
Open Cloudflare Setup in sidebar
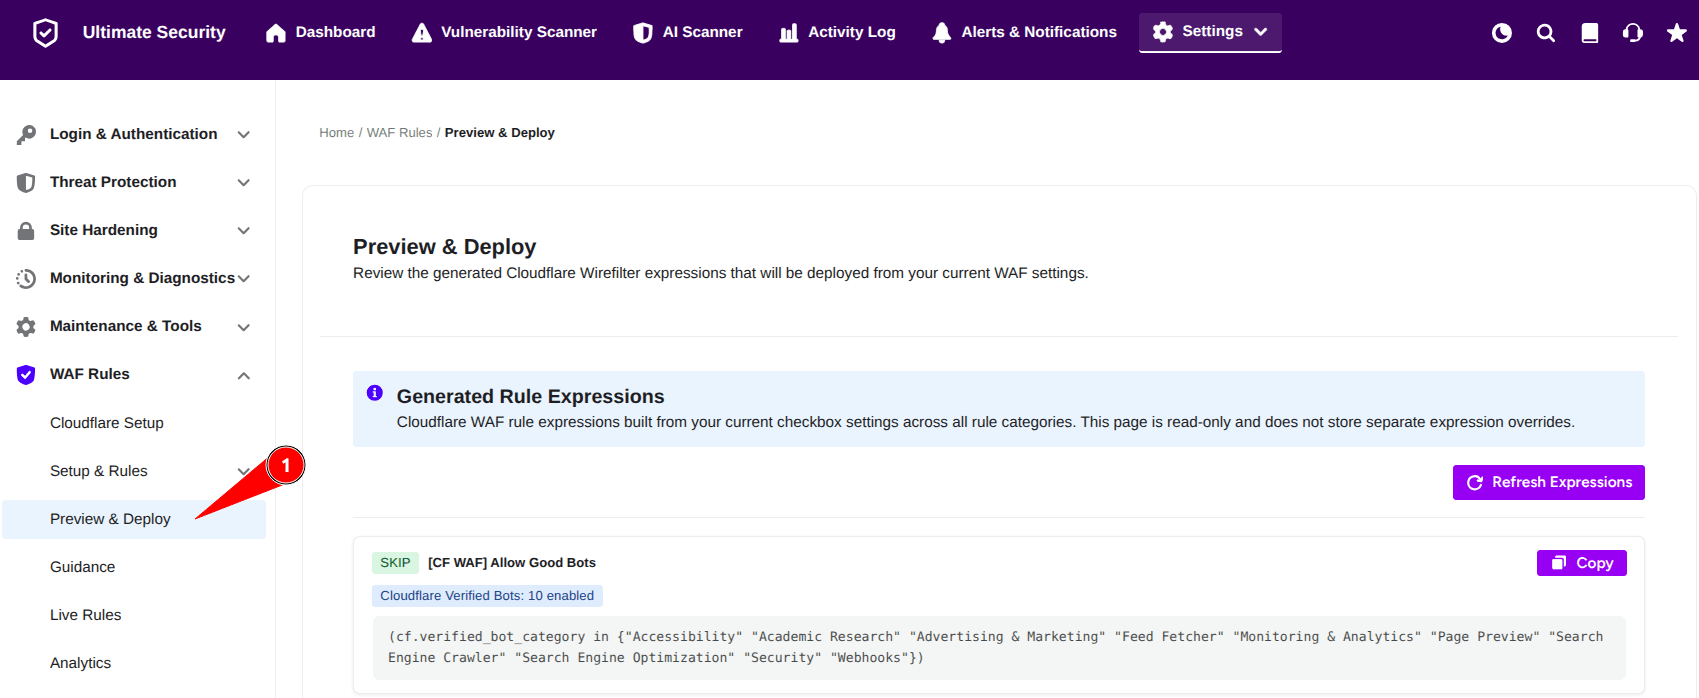(x=107, y=423)
